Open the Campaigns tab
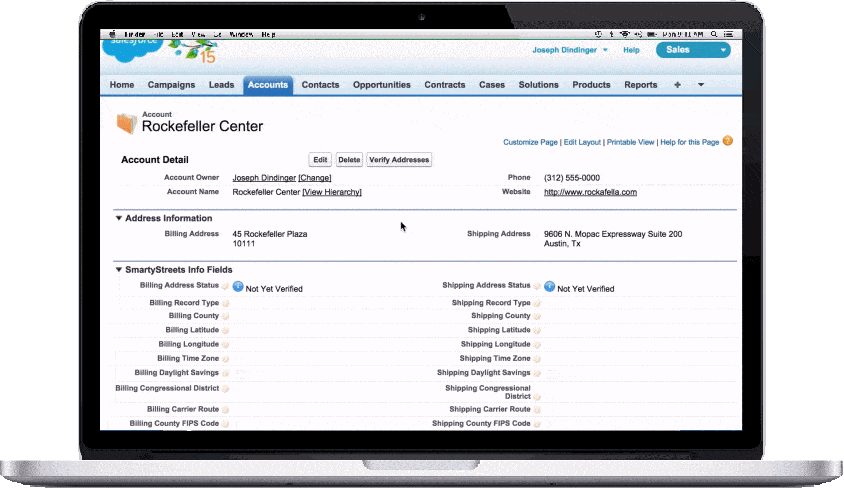This screenshot has height=492, width=844. click(171, 85)
